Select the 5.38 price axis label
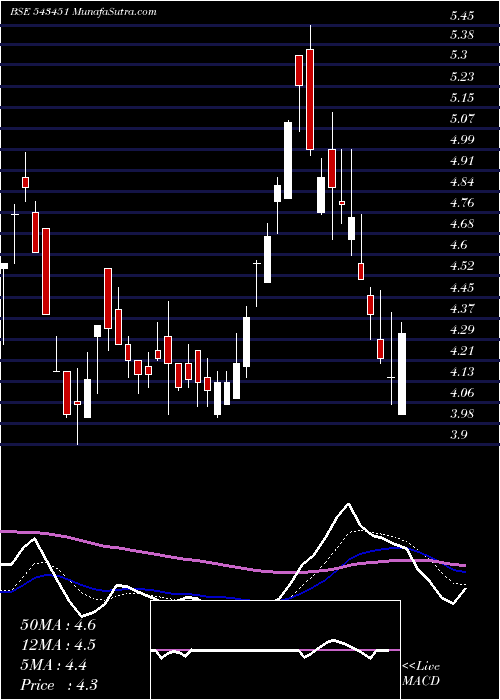Image resolution: width=500 pixels, height=700 pixels. click(x=462, y=35)
